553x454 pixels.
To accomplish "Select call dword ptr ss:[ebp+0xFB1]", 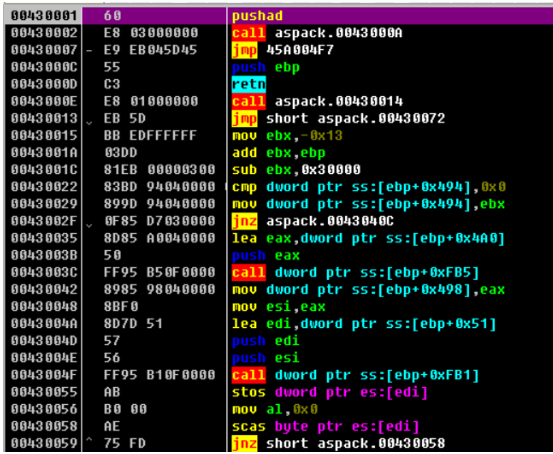I will tap(356, 375).
